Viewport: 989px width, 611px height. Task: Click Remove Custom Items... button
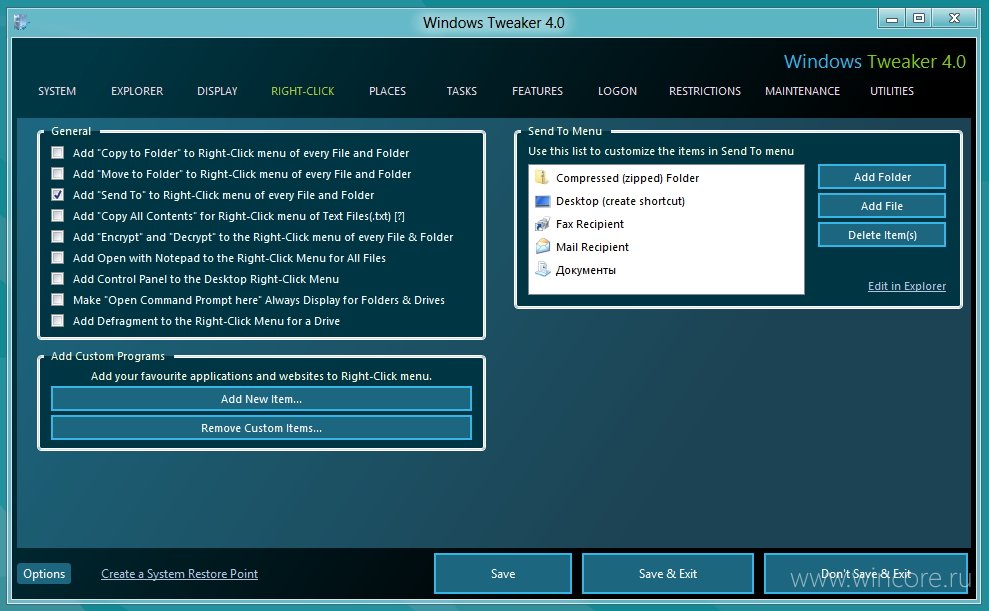click(261, 428)
